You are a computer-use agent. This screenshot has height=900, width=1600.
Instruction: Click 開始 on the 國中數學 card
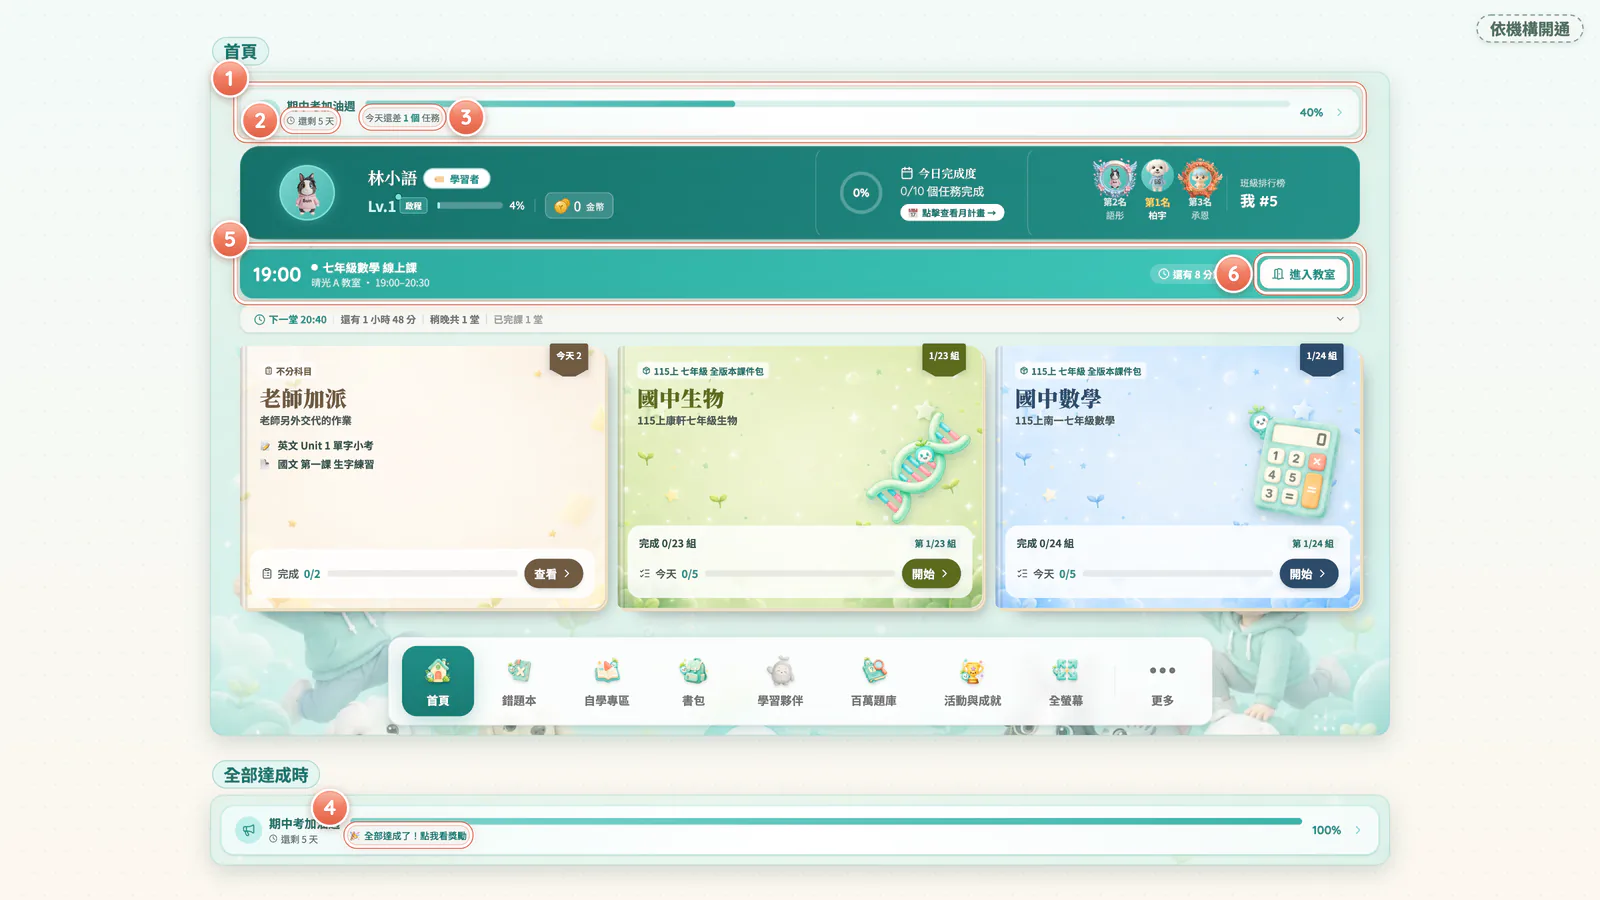point(1308,574)
